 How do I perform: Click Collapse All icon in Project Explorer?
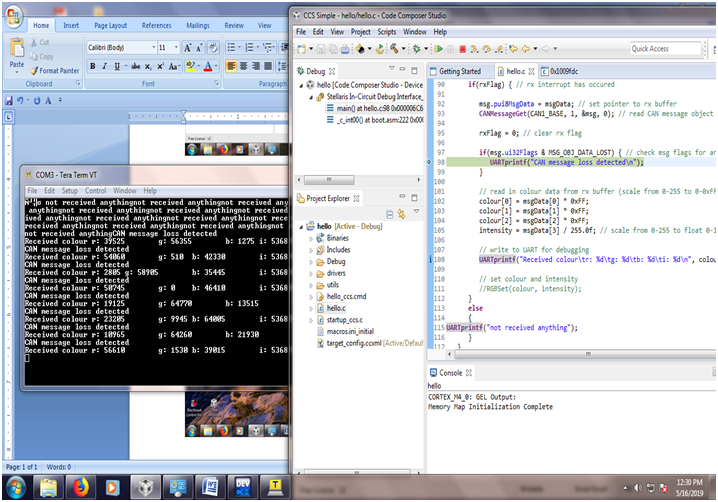[x=389, y=214]
